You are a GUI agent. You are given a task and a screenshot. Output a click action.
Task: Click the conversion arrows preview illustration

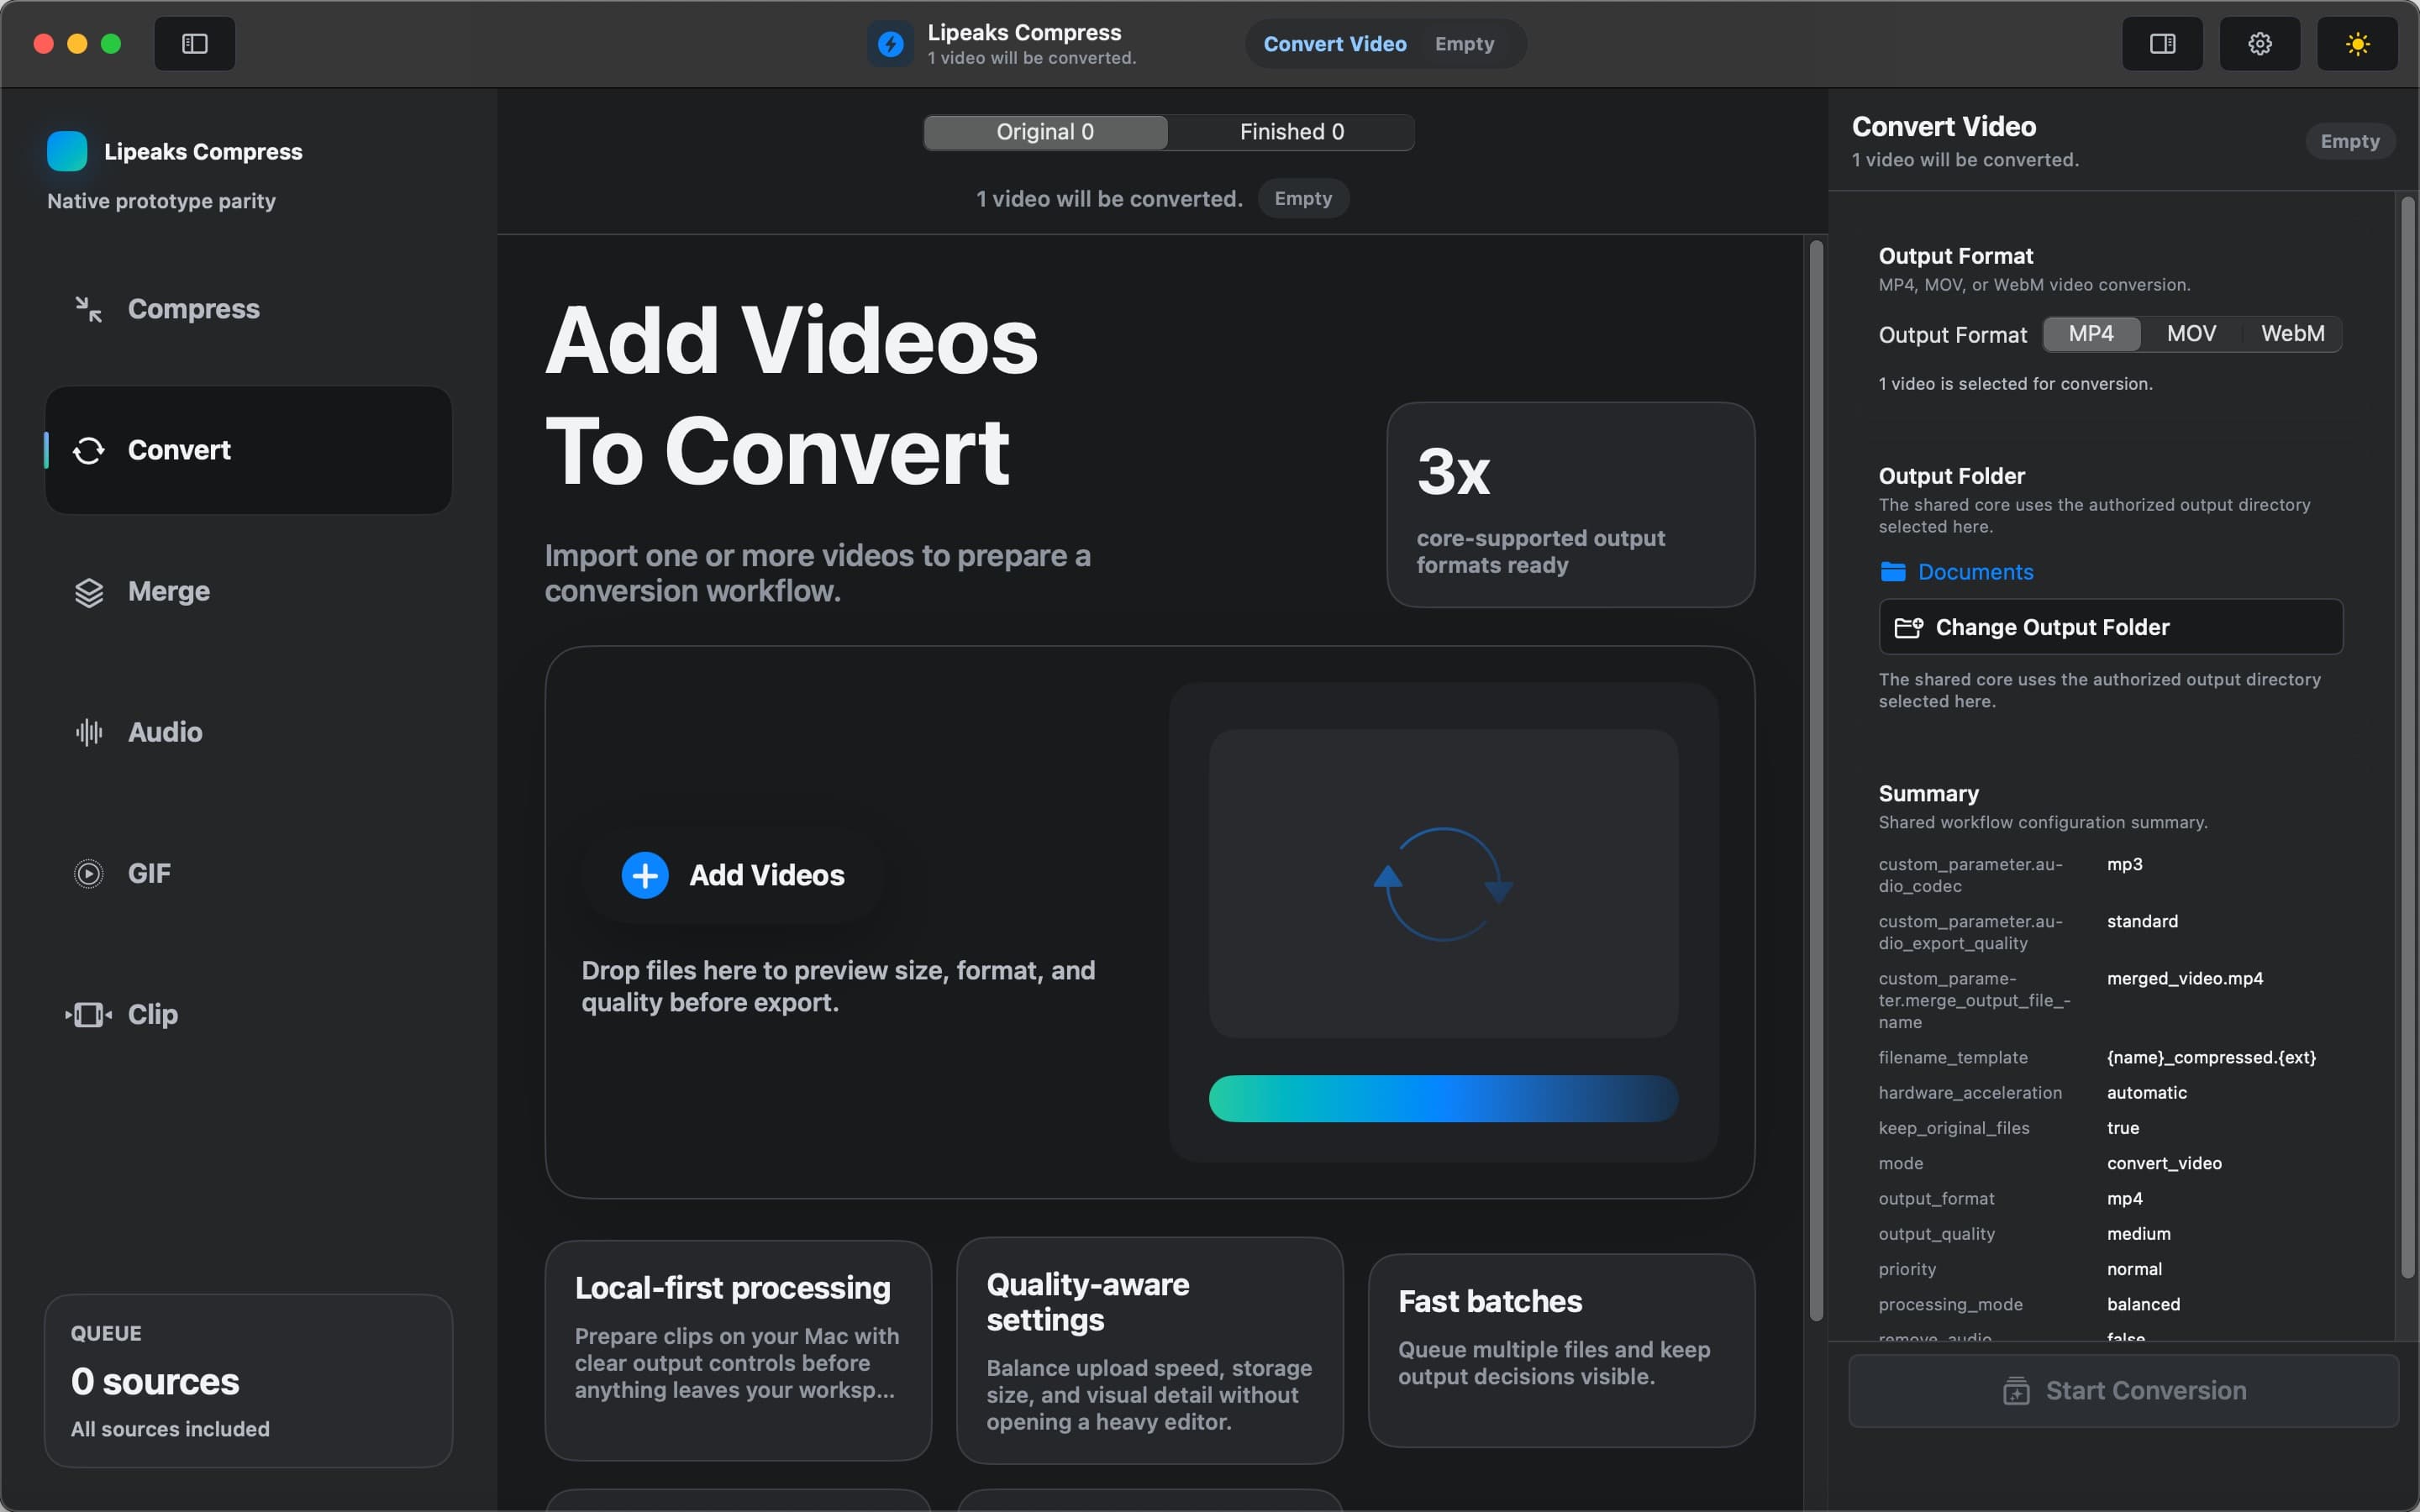(x=1443, y=884)
